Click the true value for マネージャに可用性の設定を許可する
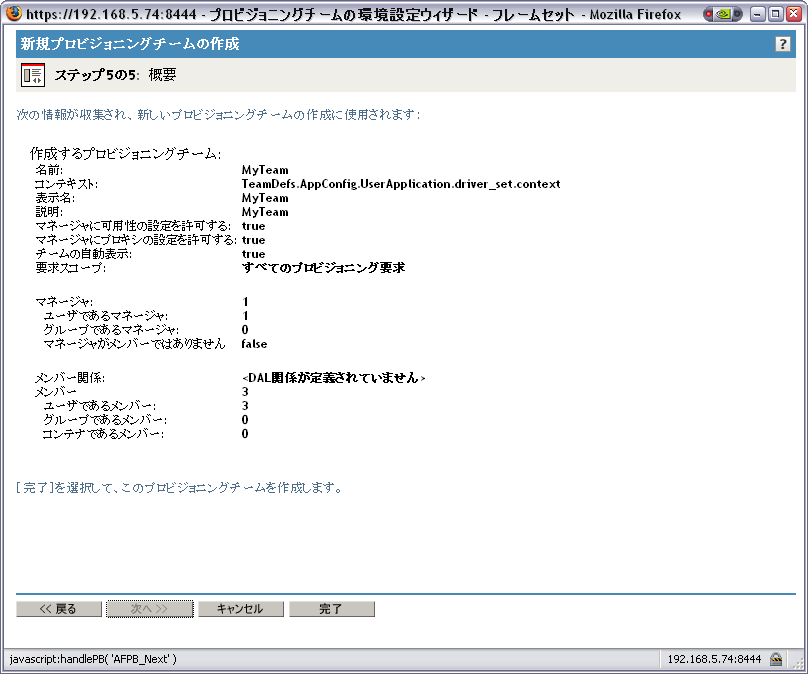This screenshot has height=674, width=808. 254,226
